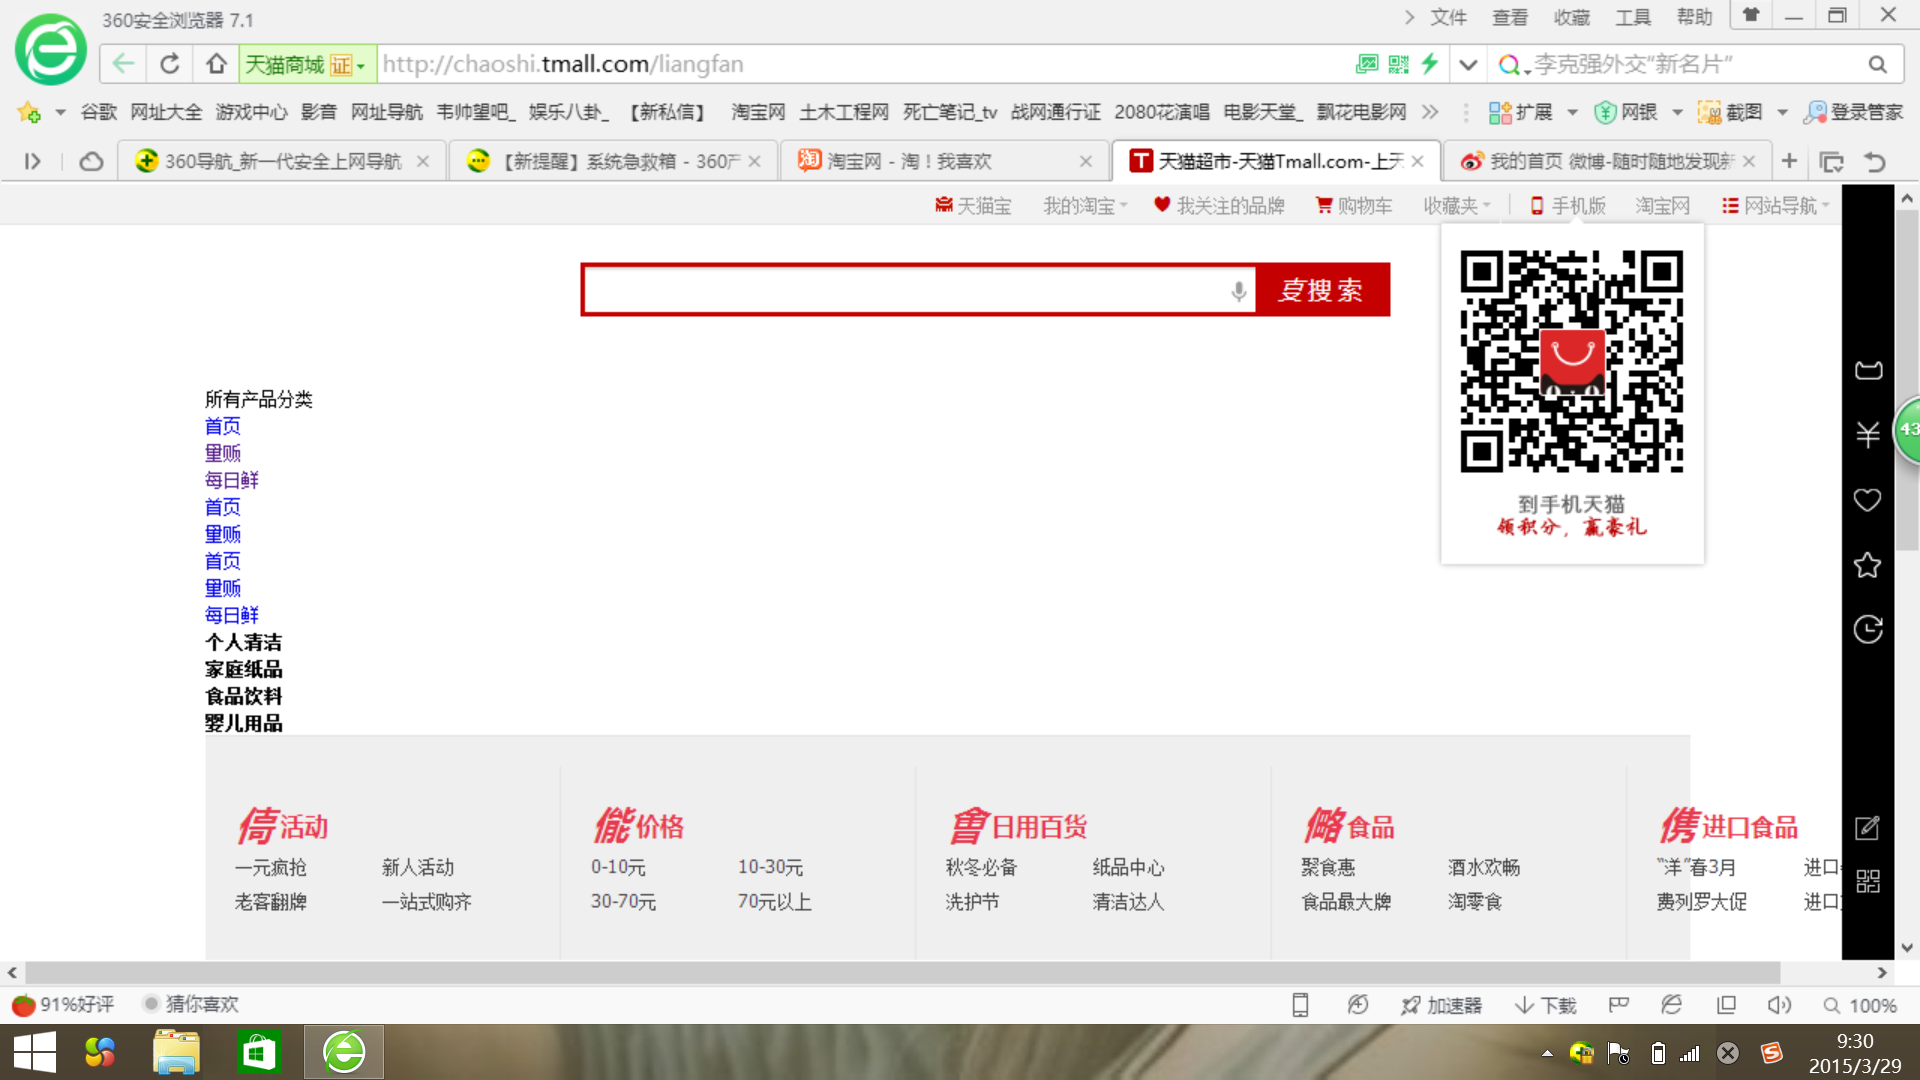The height and width of the screenshot is (1080, 1920).
Task: Open 下载 downloads in status bar
Action: [1545, 1005]
